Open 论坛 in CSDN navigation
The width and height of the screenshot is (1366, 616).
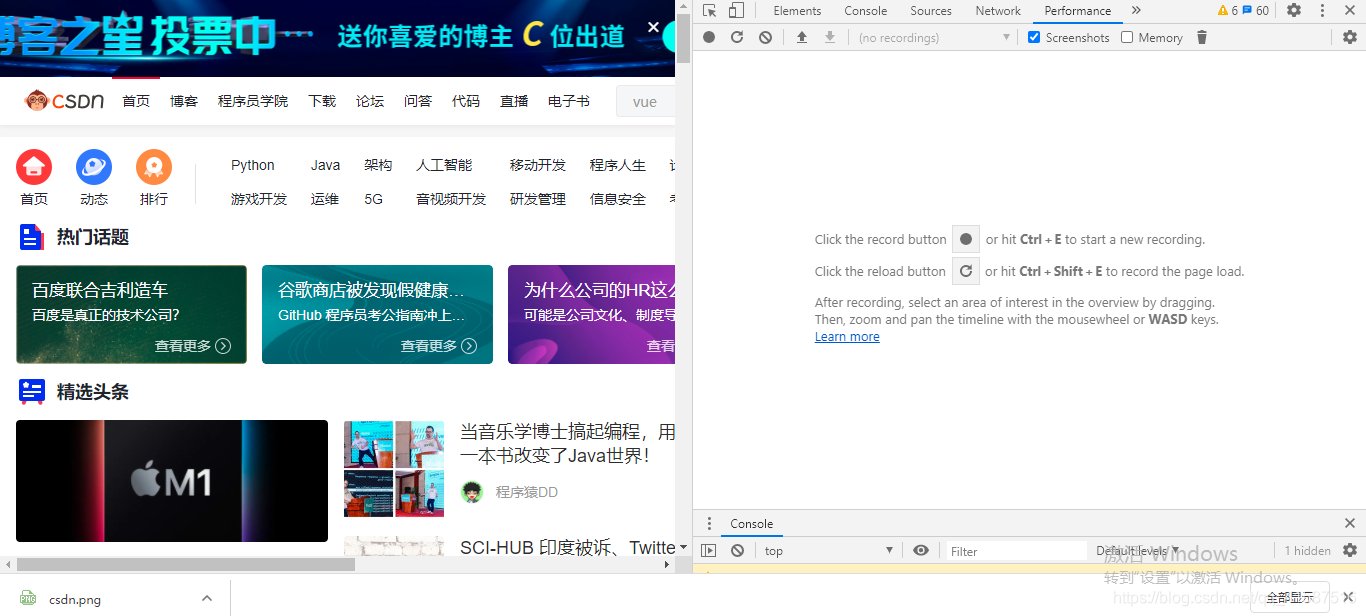(x=370, y=101)
